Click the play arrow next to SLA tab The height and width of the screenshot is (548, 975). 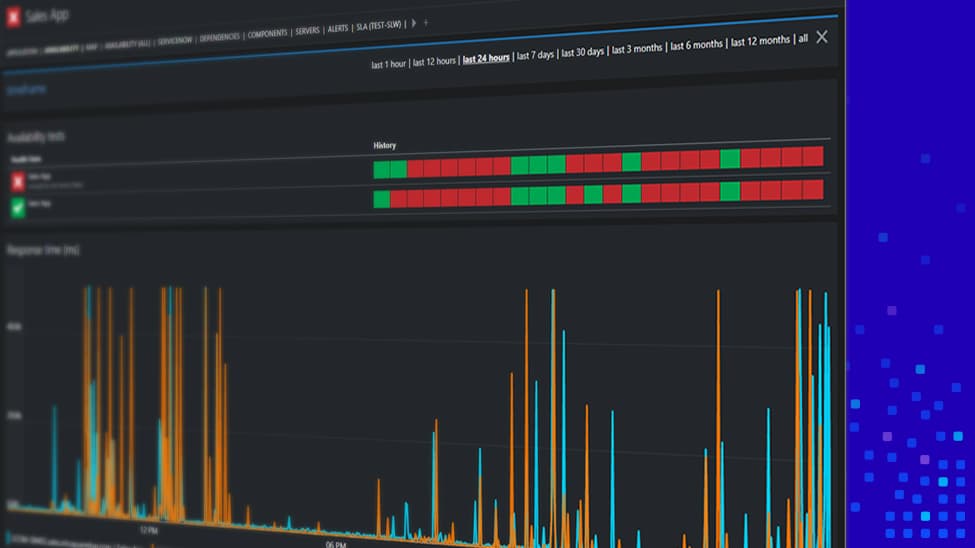(x=414, y=23)
